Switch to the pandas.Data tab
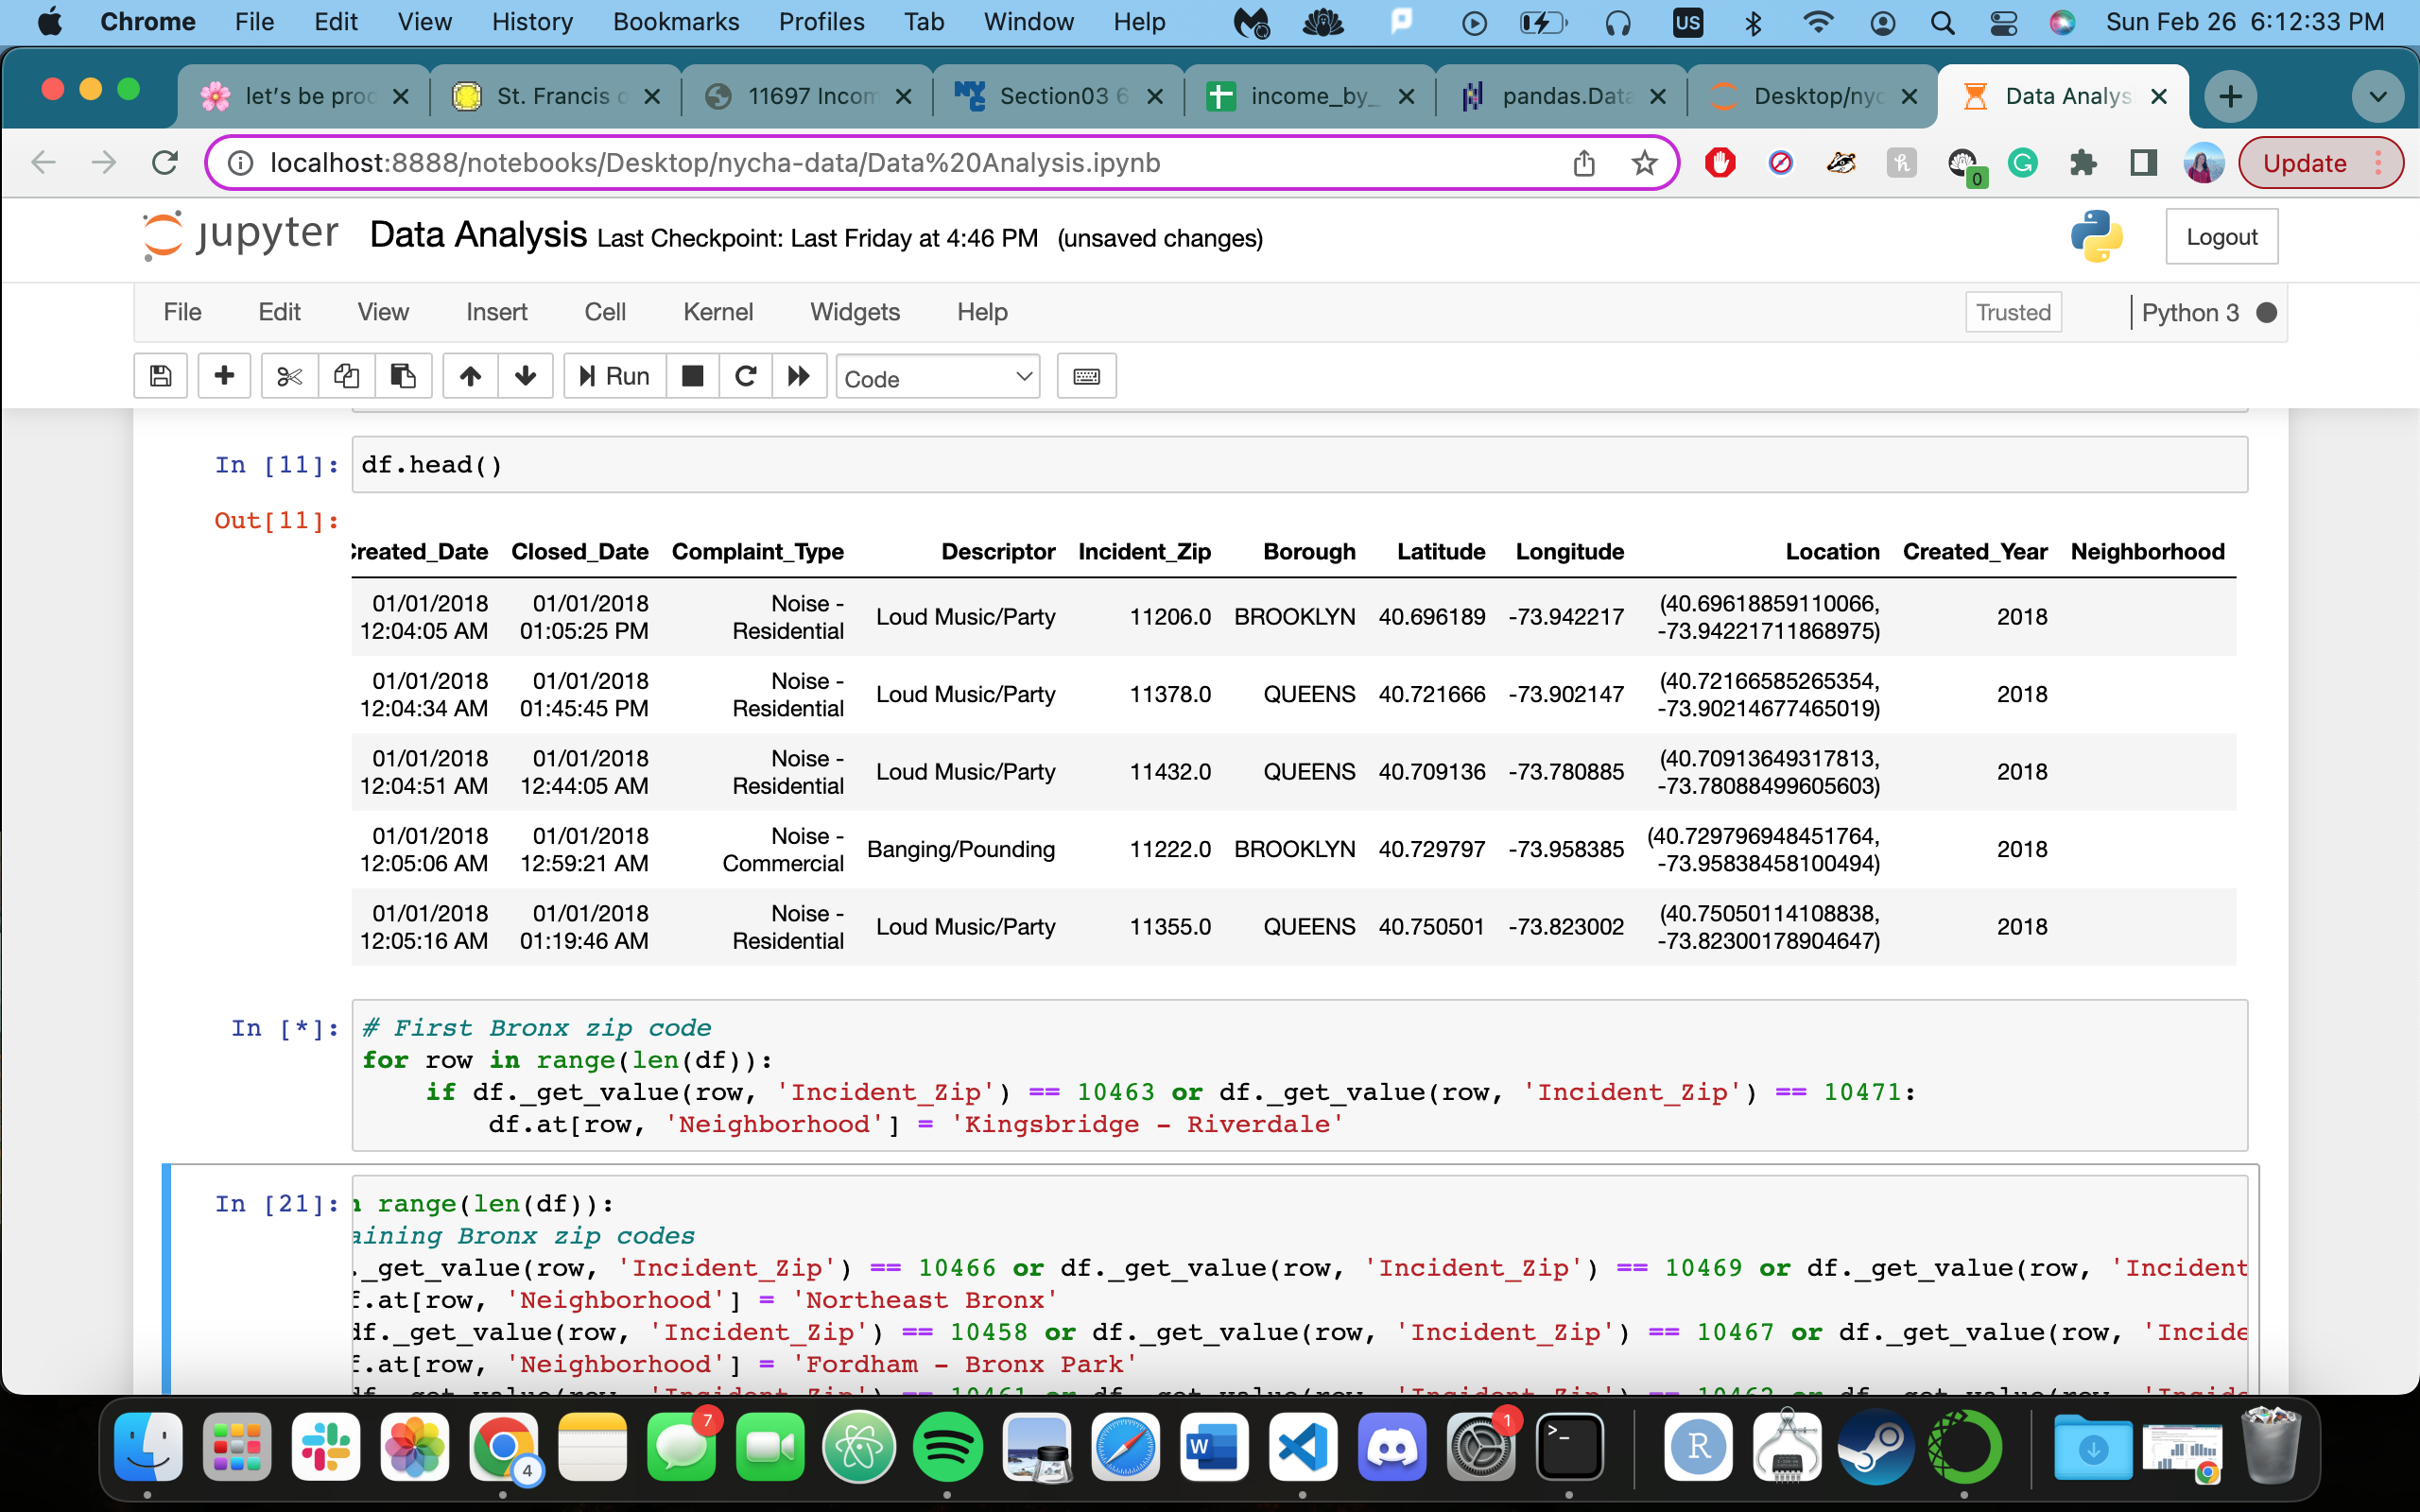The image size is (2420, 1512). [1560, 96]
